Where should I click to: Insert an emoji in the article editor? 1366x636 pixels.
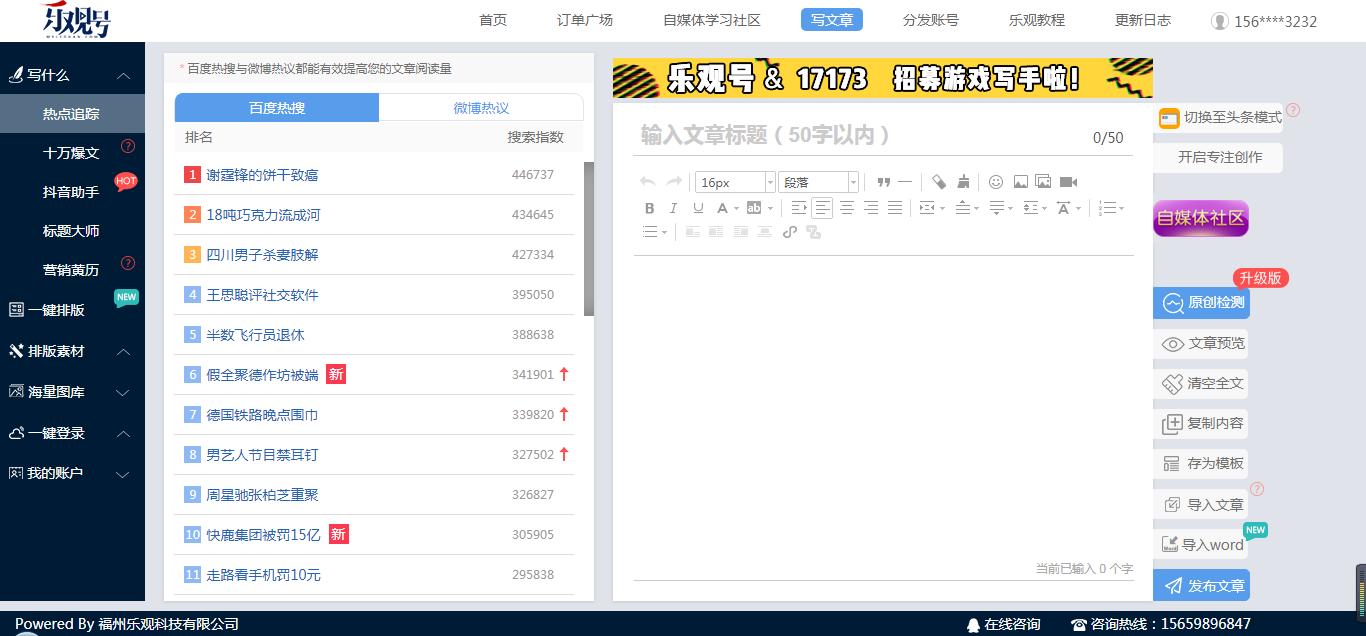tap(996, 182)
